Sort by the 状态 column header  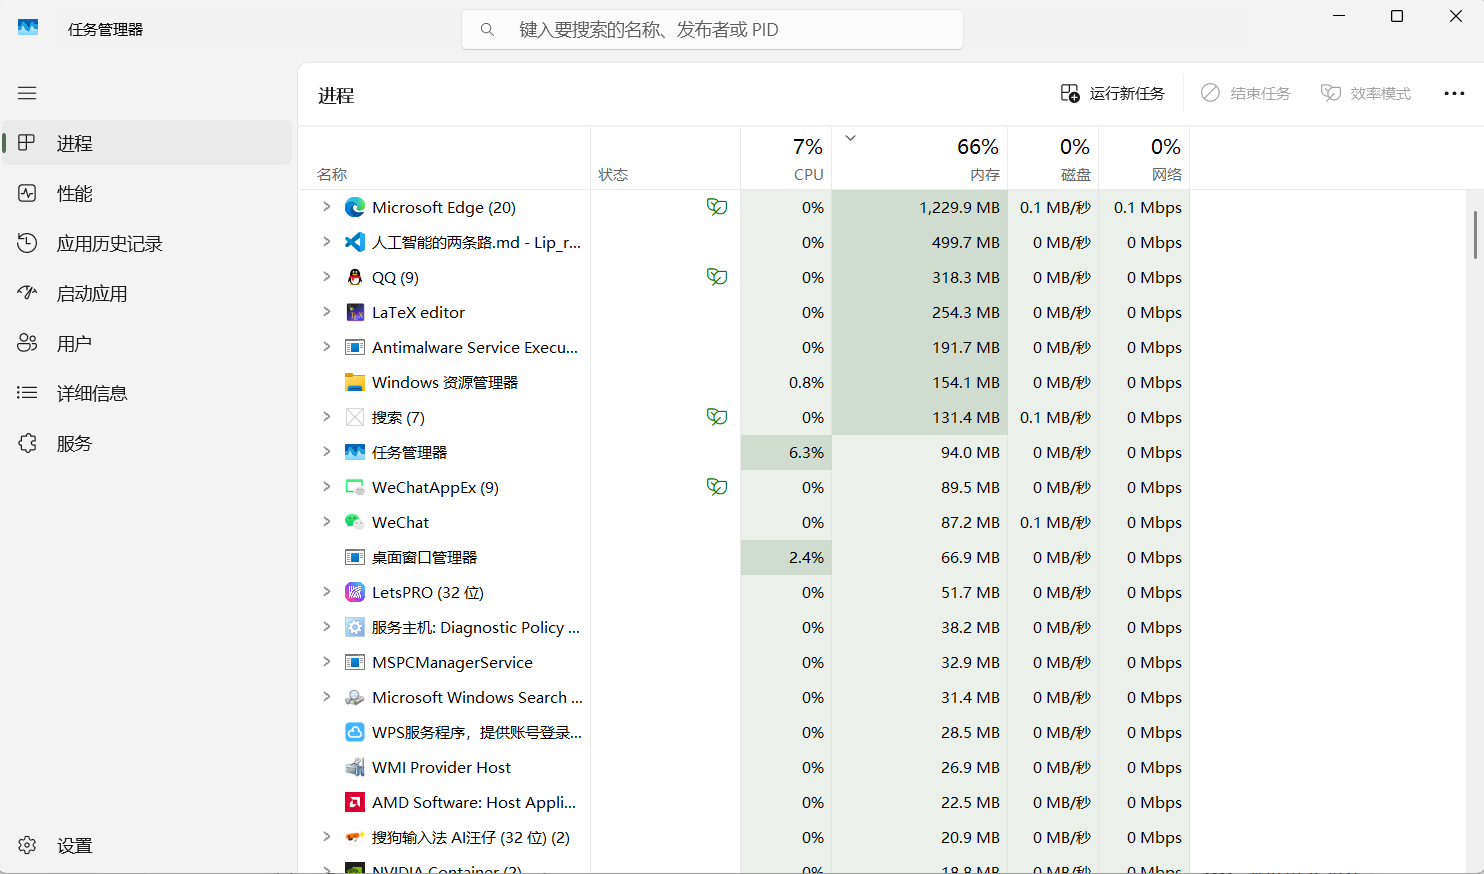click(665, 158)
